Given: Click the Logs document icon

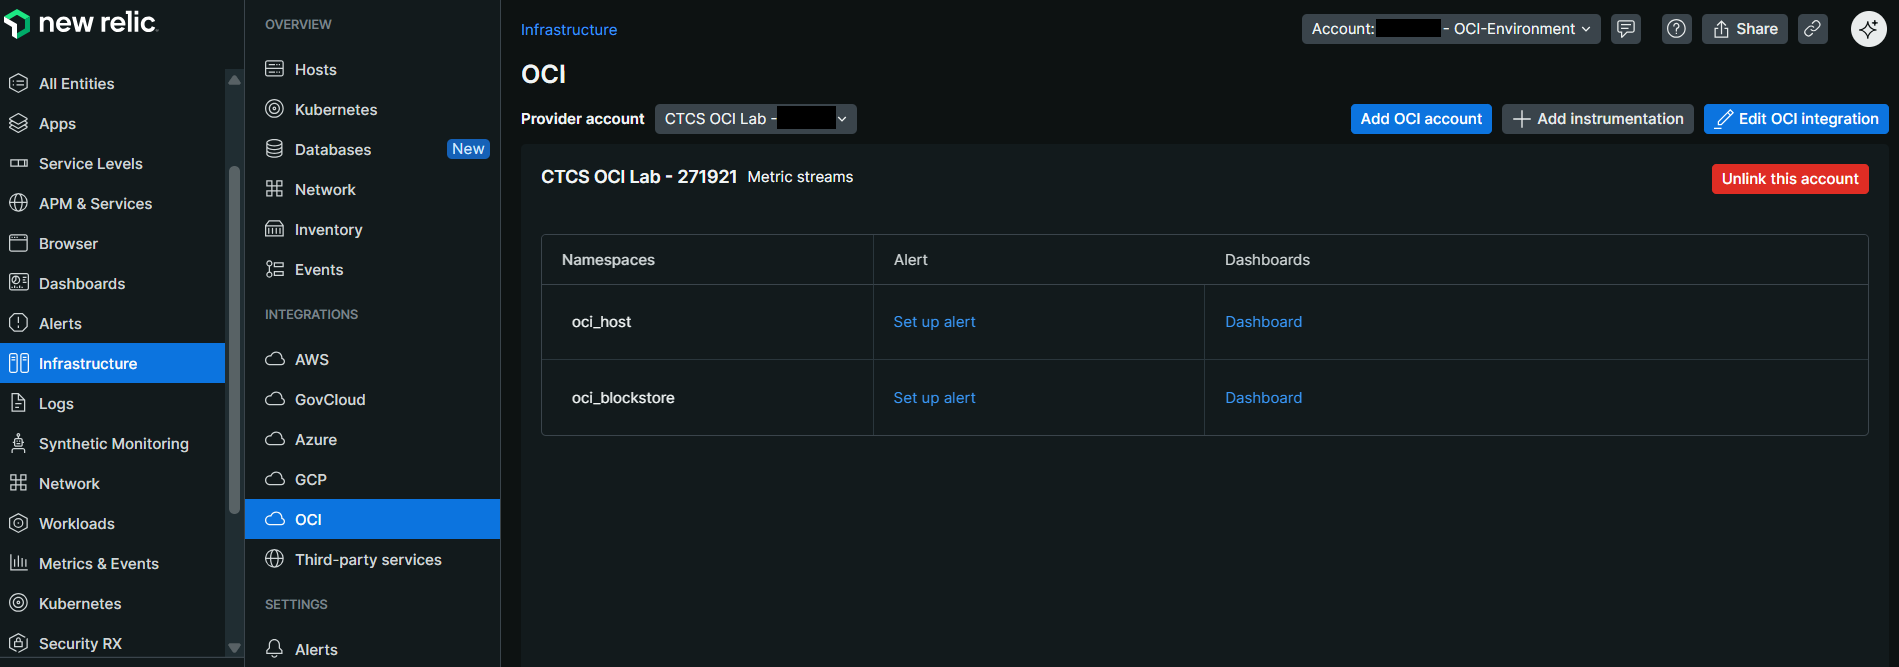Looking at the screenshot, I should click(18, 403).
